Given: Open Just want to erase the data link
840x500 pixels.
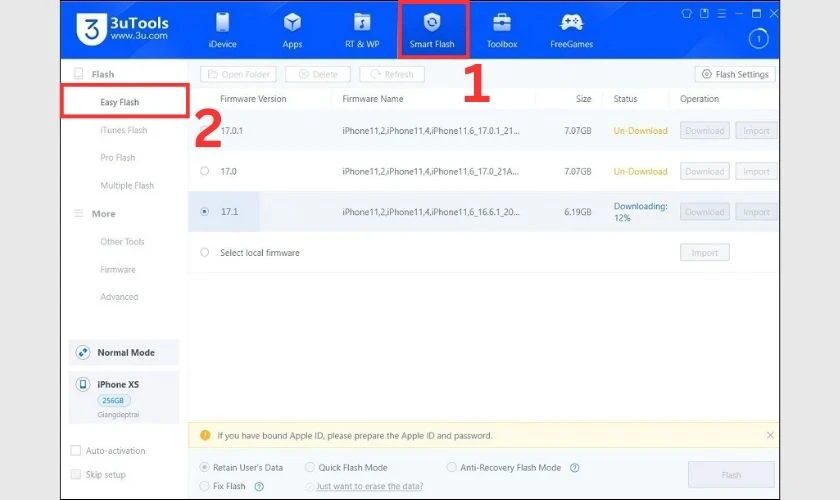Looking at the screenshot, I should 370,486.
